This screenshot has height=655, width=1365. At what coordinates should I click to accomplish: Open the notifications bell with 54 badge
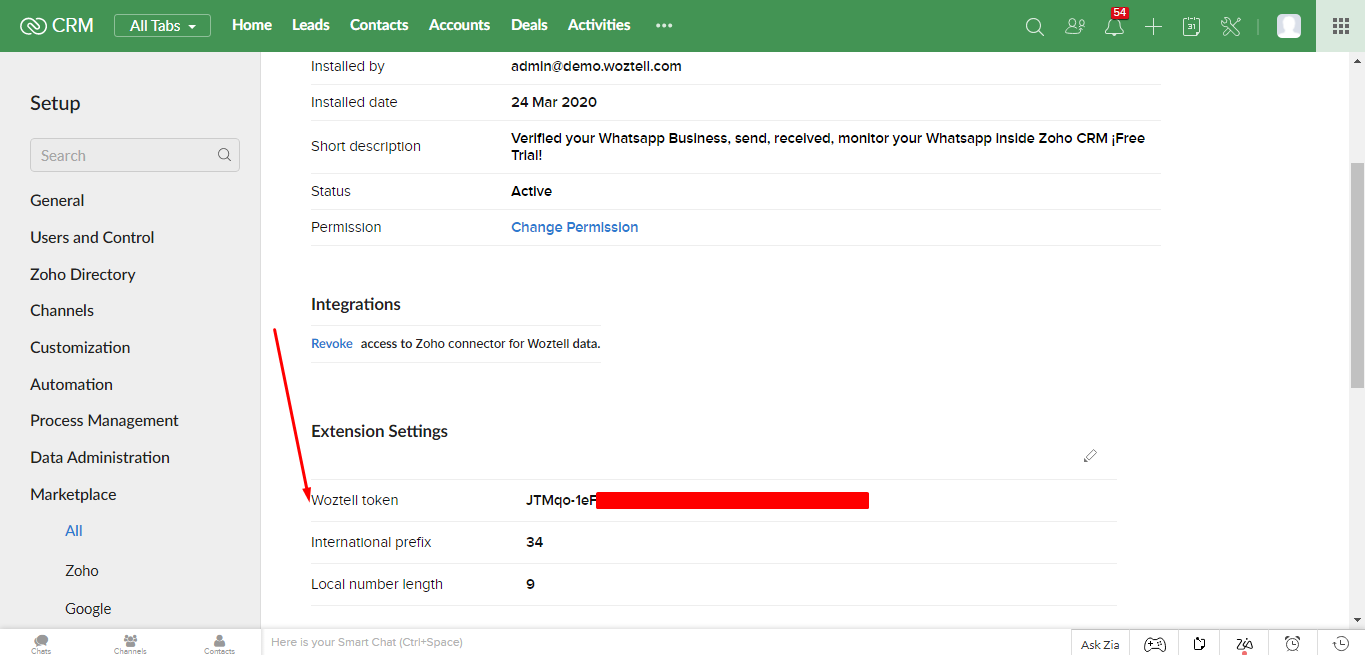pos(1115,25)
